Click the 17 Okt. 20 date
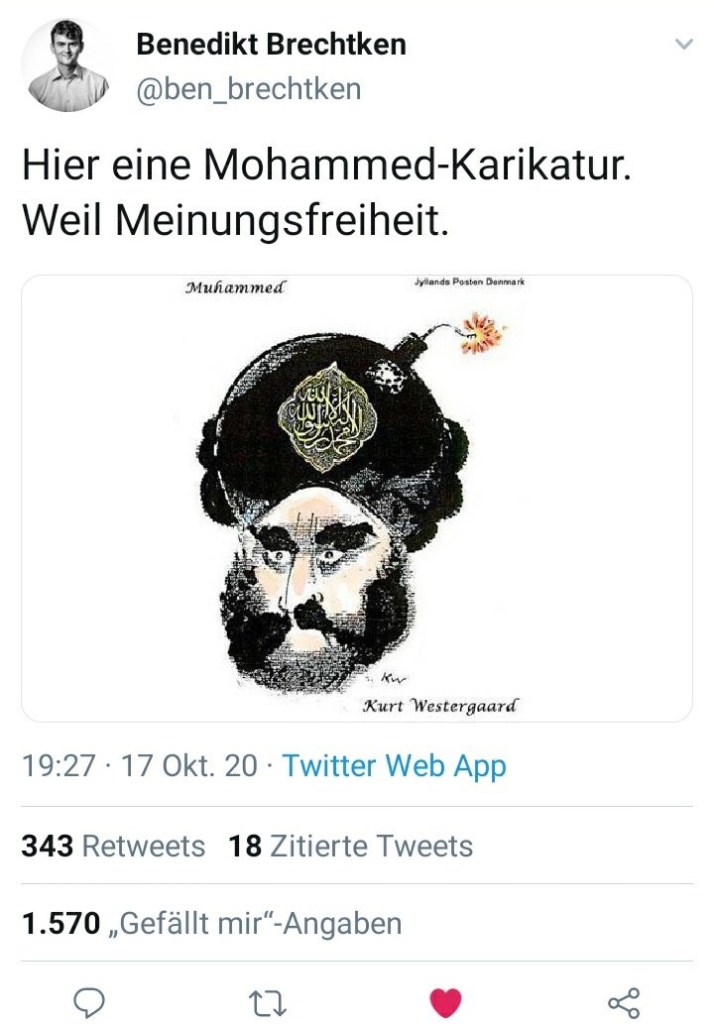The height and width of the screenshot is (1024, 714). (x=189, y=765)
